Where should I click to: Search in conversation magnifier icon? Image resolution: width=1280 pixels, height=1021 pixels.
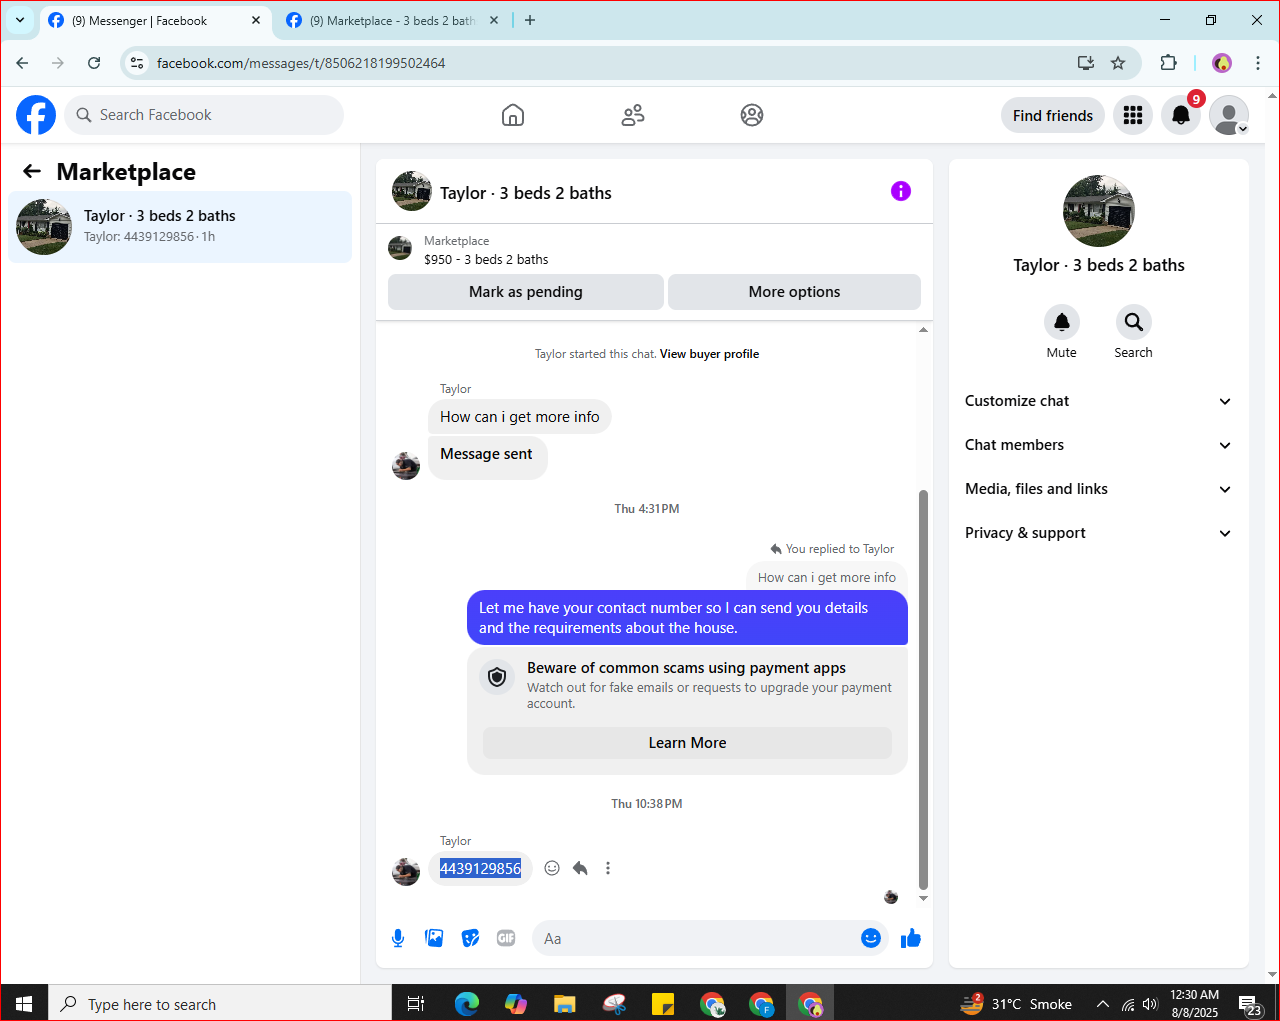tap(1133, 322)
